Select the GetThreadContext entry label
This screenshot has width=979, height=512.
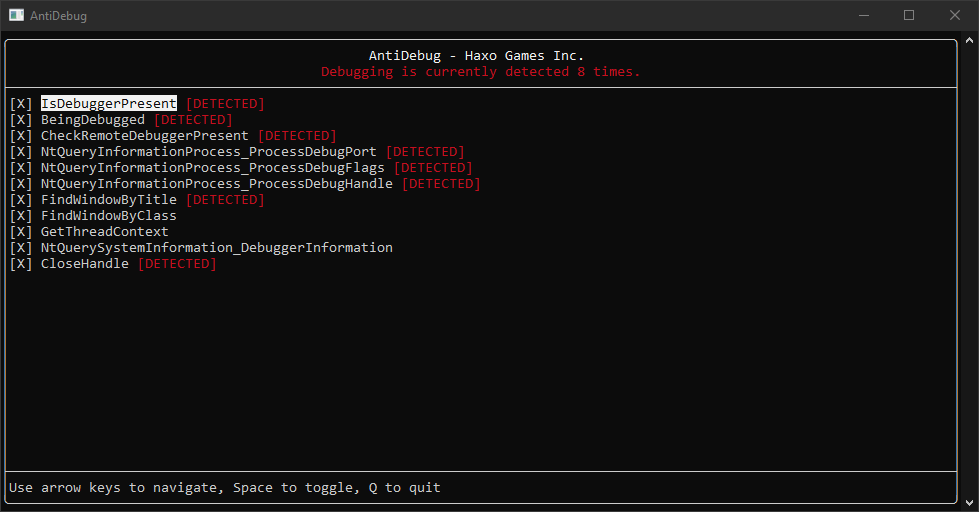[x=105, y=232]
